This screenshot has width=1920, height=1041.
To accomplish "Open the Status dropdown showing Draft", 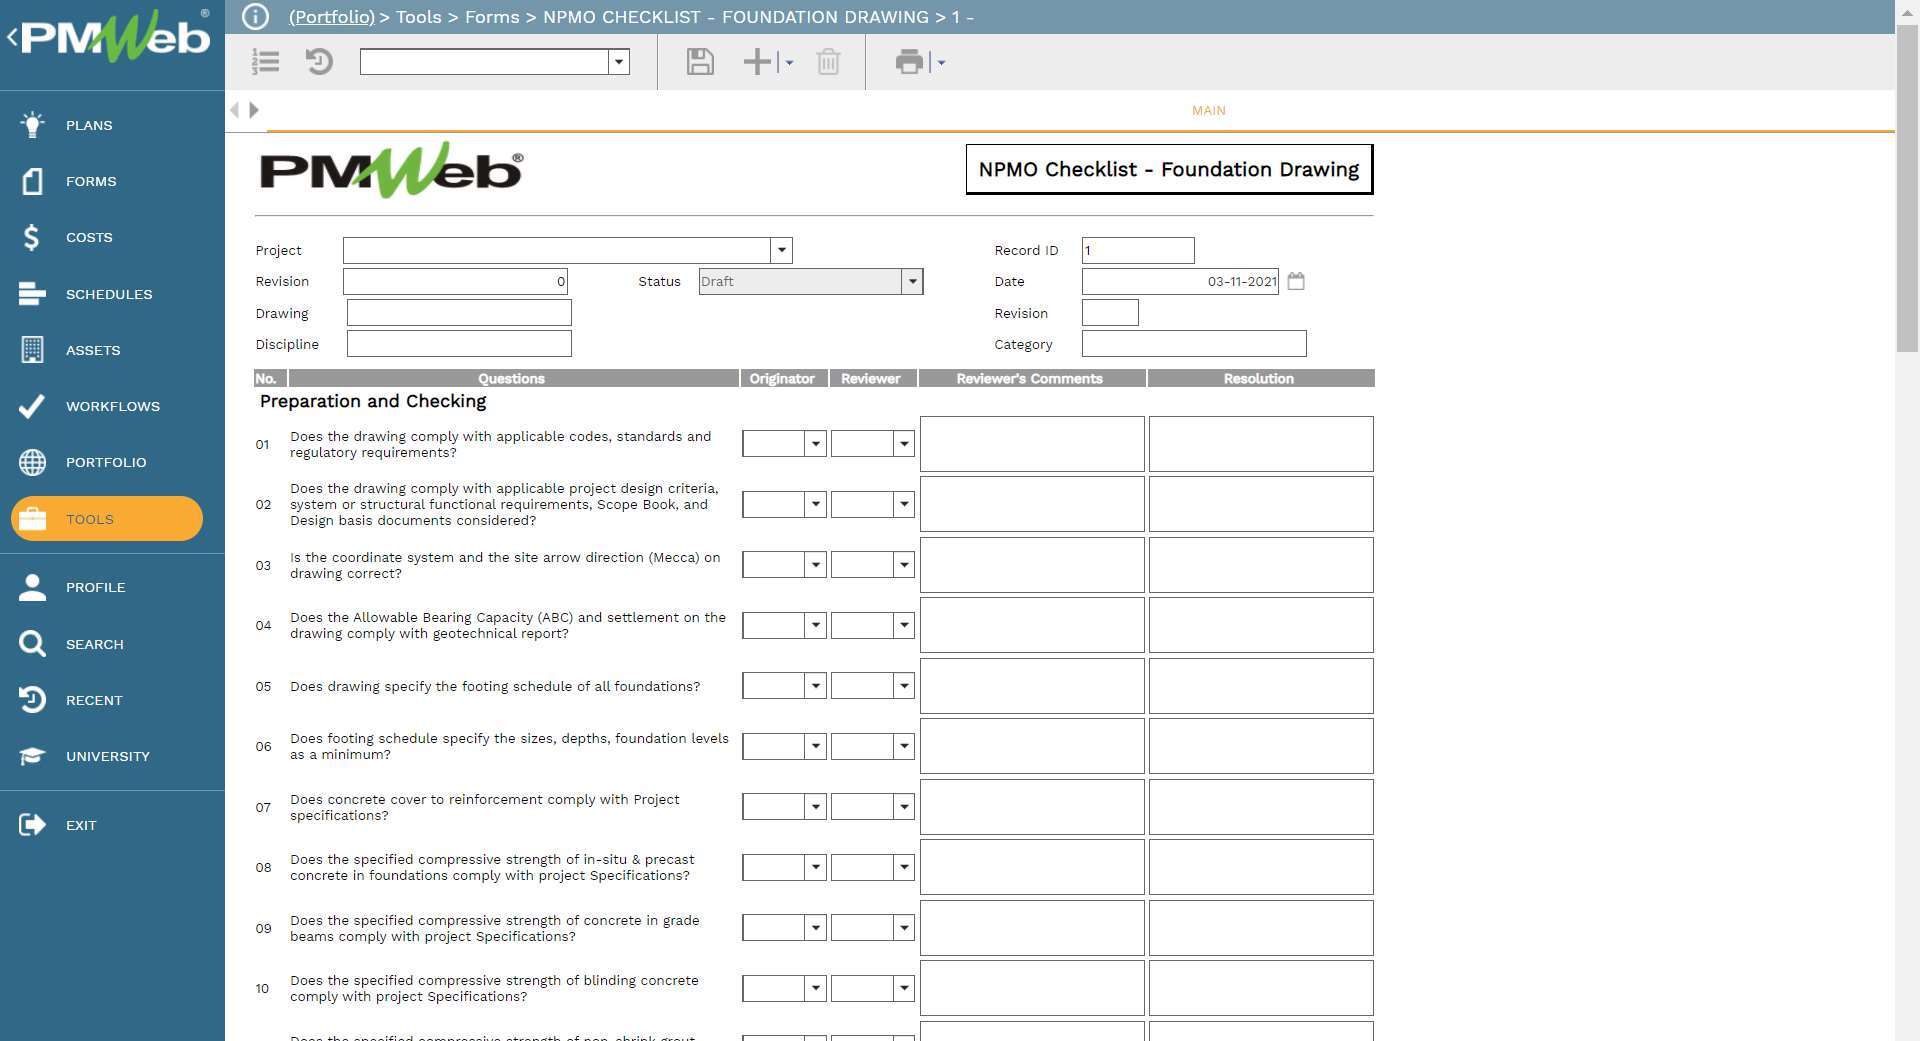I will (911, 282).
